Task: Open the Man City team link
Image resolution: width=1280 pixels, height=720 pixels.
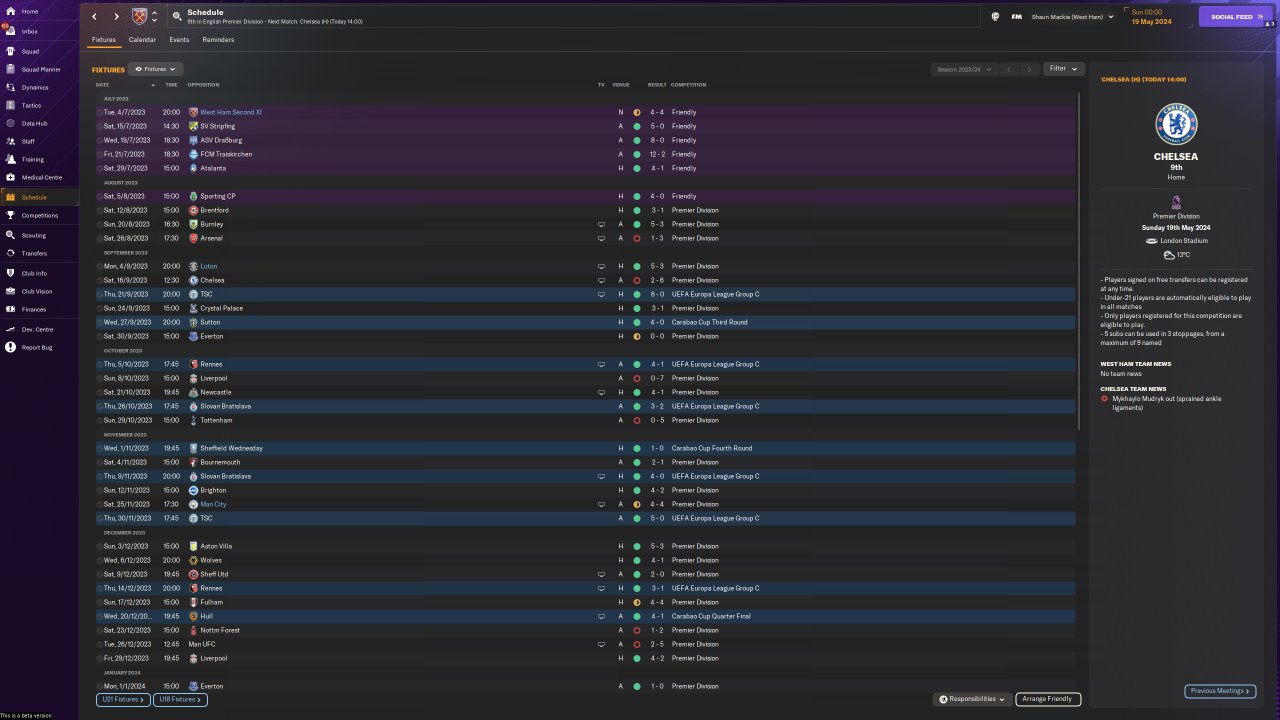Action: 213,504
